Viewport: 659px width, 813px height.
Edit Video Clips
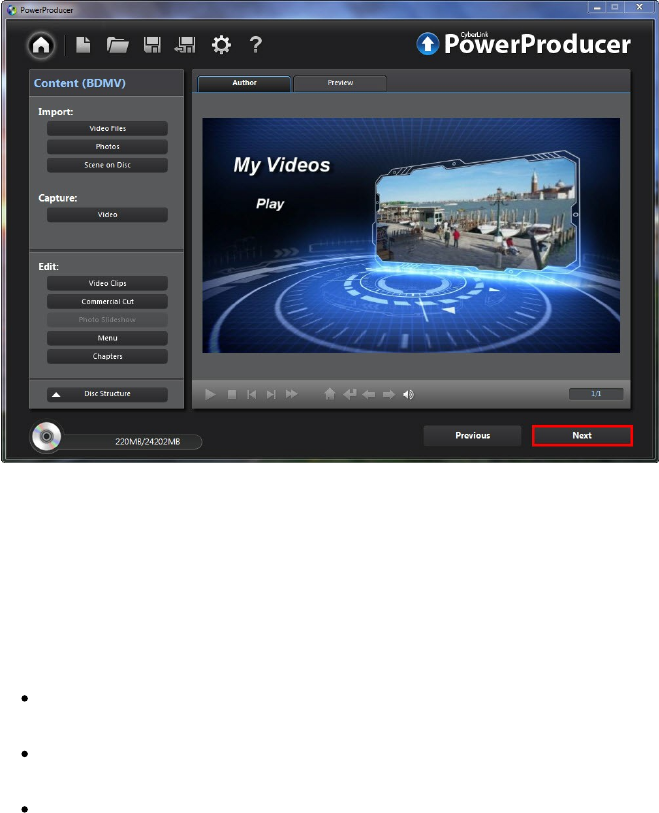(x=107, y=283)
